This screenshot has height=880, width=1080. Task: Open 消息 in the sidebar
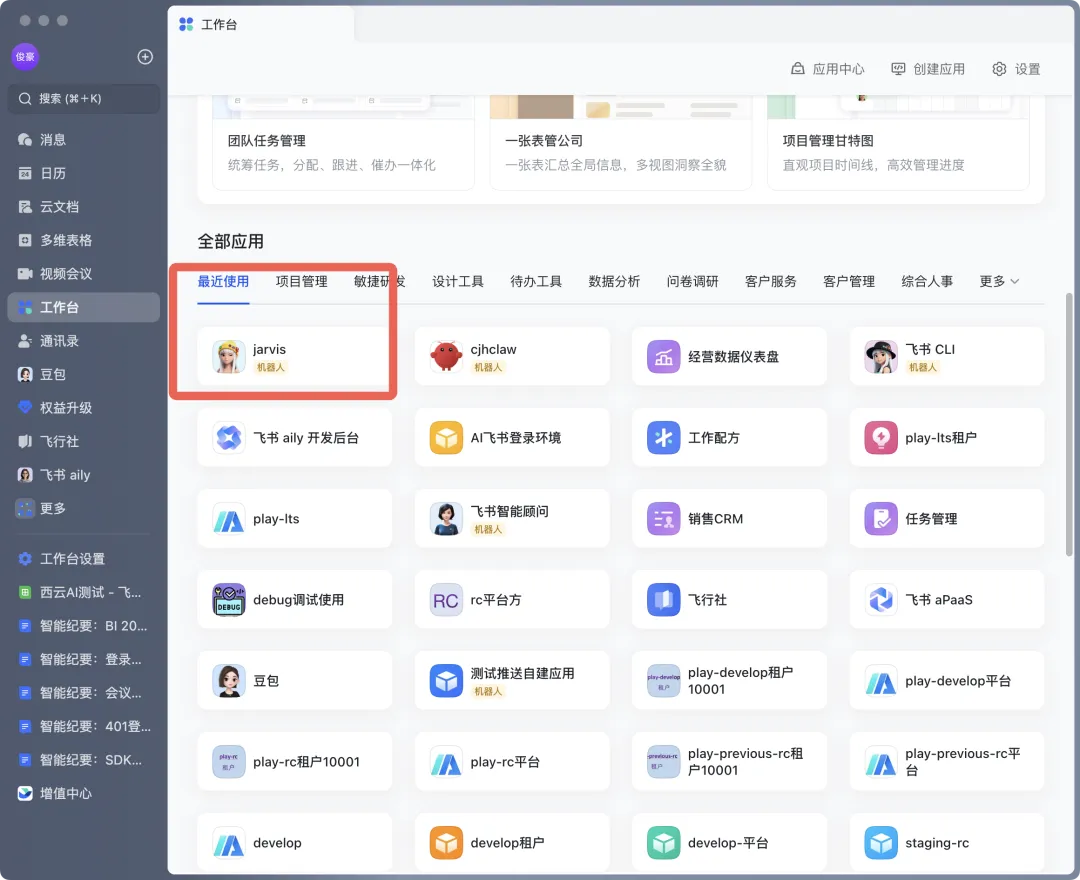click(83, 140)
